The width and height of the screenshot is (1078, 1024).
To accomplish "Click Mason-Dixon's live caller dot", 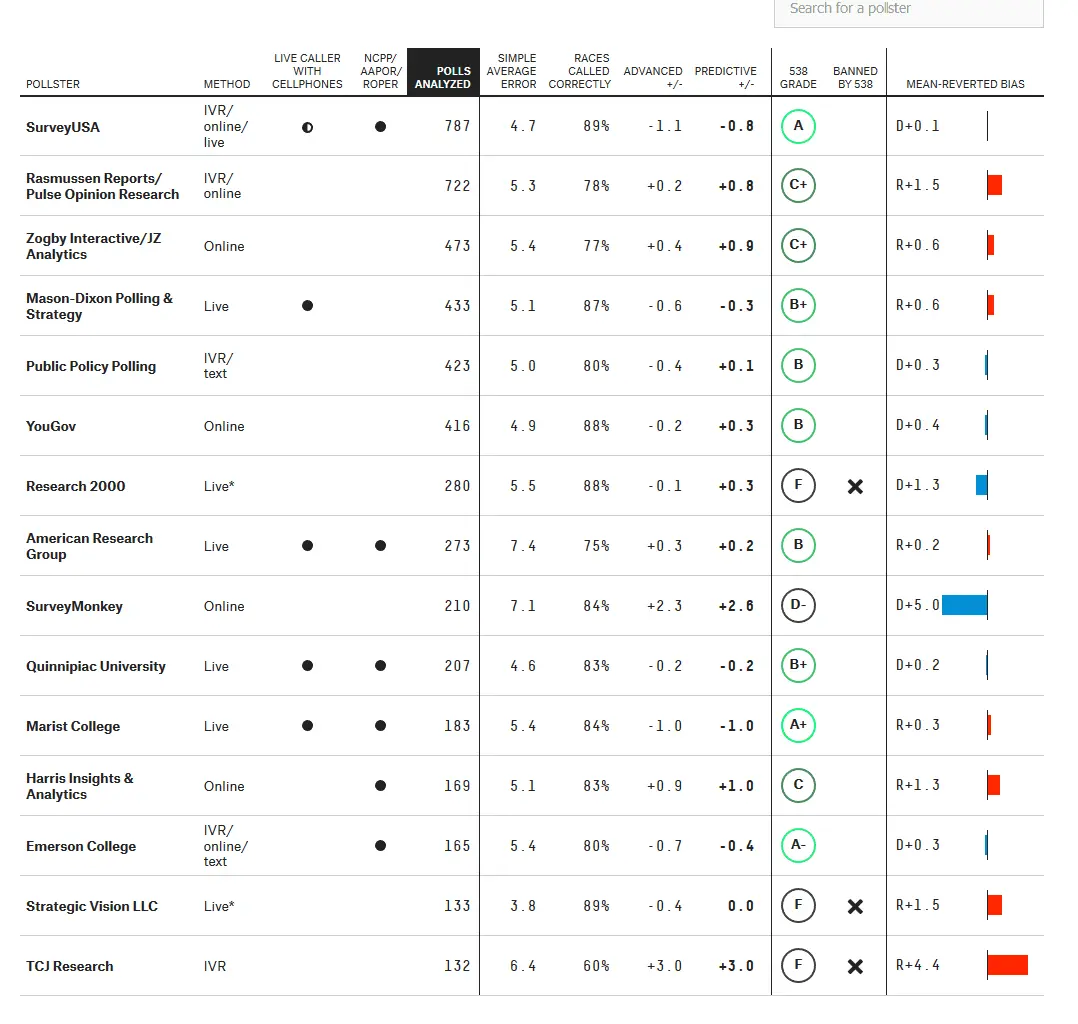I will (x=307, y=305).
